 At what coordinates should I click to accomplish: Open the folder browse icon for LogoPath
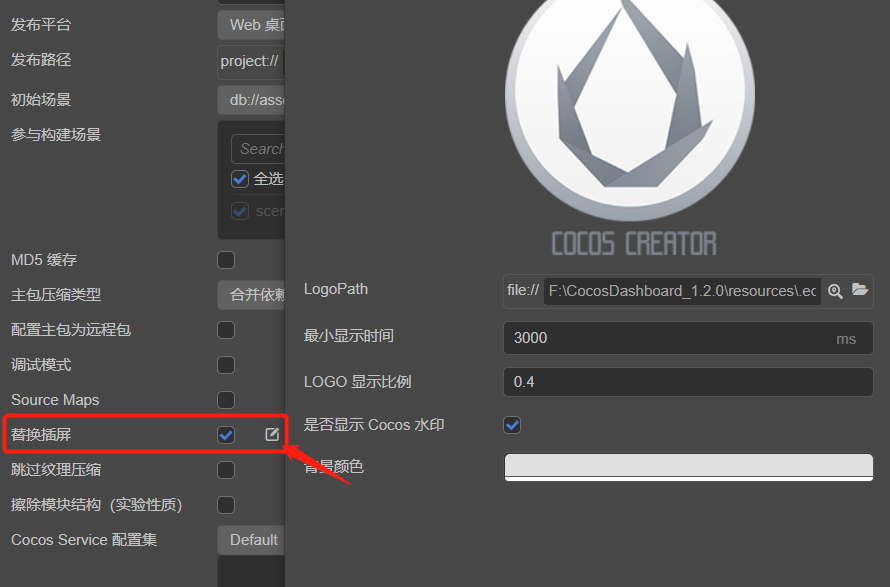(x=860, y=290)
